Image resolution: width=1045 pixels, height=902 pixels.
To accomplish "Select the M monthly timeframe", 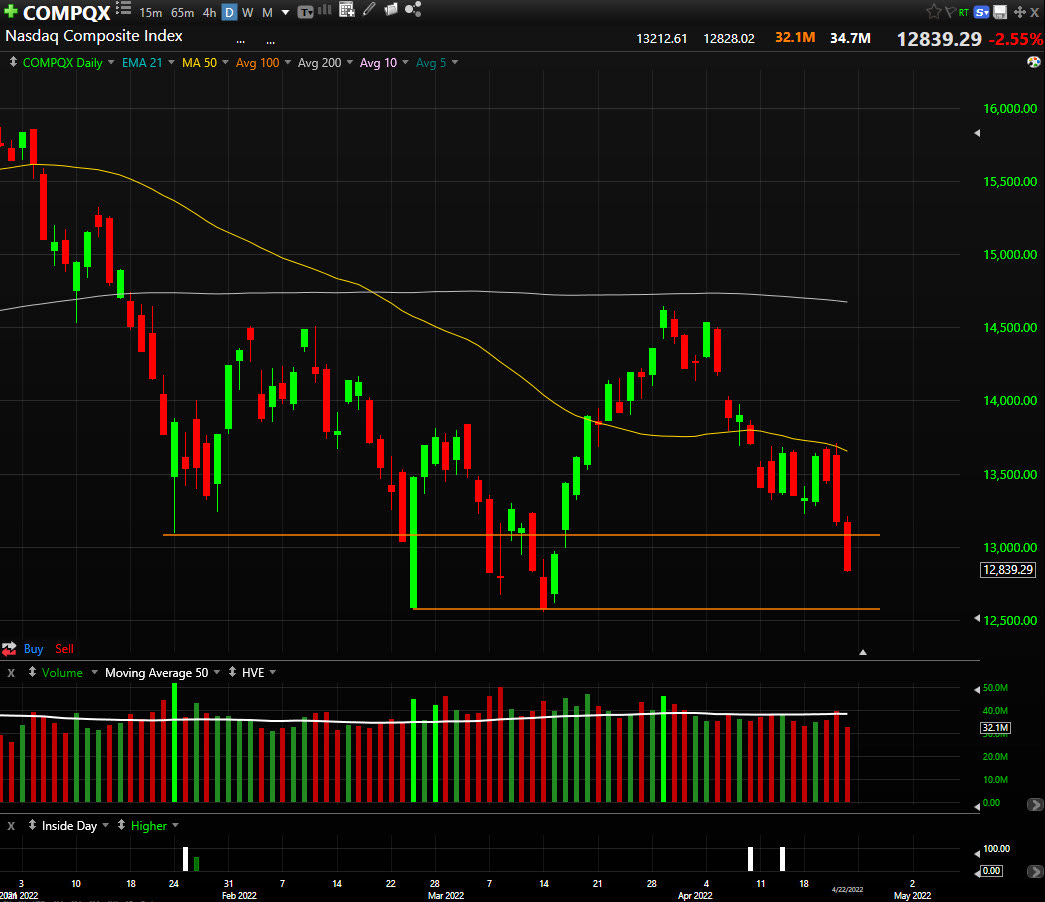I will (x=267, y=13).
